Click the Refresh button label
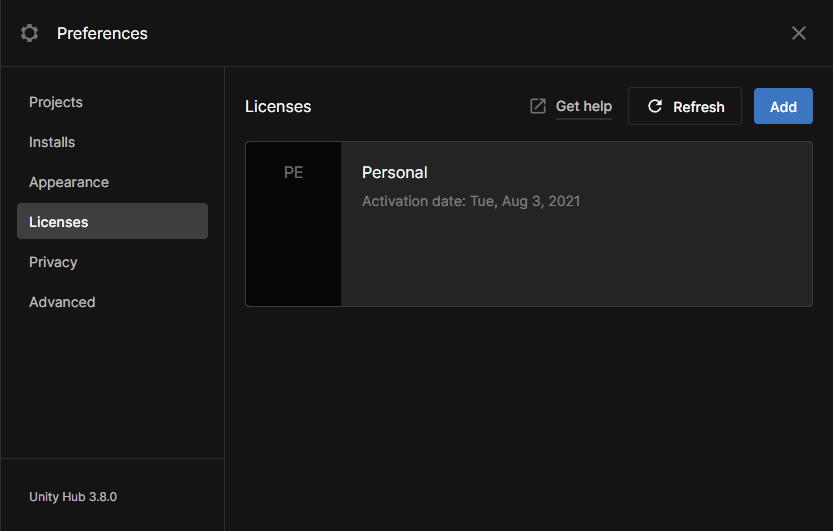 (x=699, y=107)
